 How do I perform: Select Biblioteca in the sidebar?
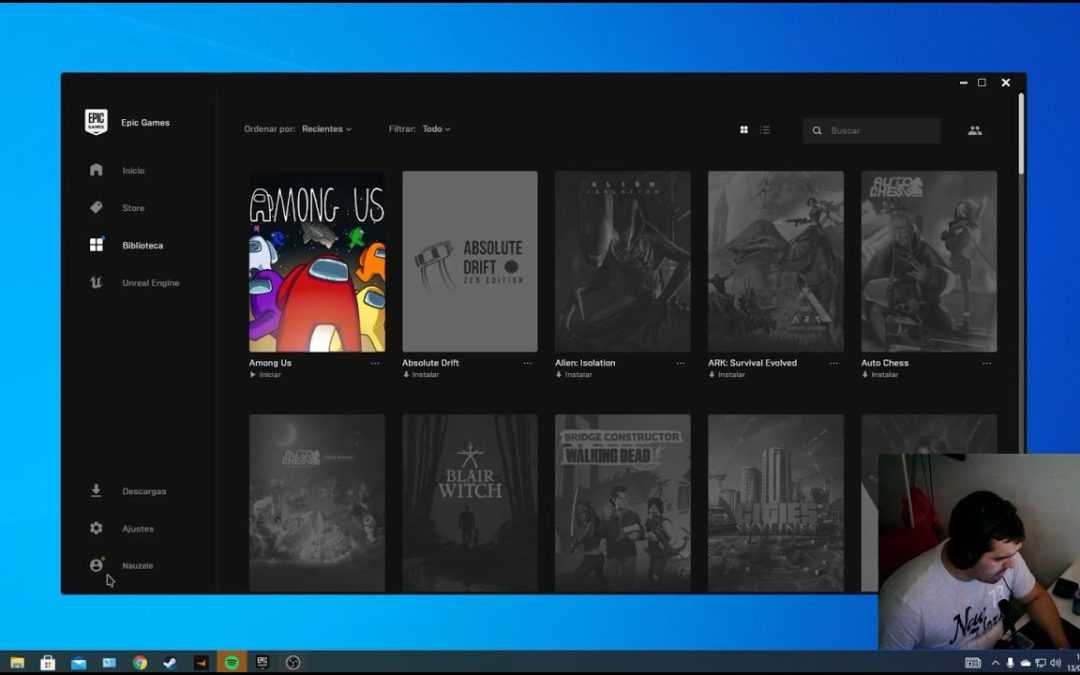[x=142, y=245]
